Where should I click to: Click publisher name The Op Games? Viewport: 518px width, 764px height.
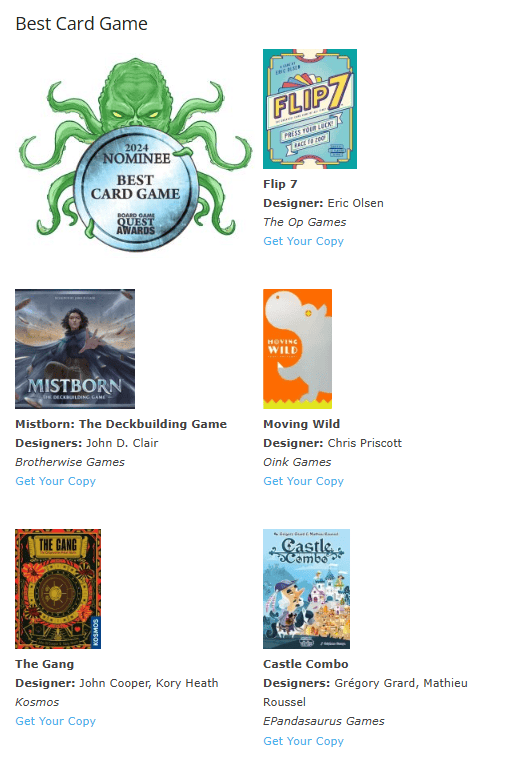click(305, 222)
